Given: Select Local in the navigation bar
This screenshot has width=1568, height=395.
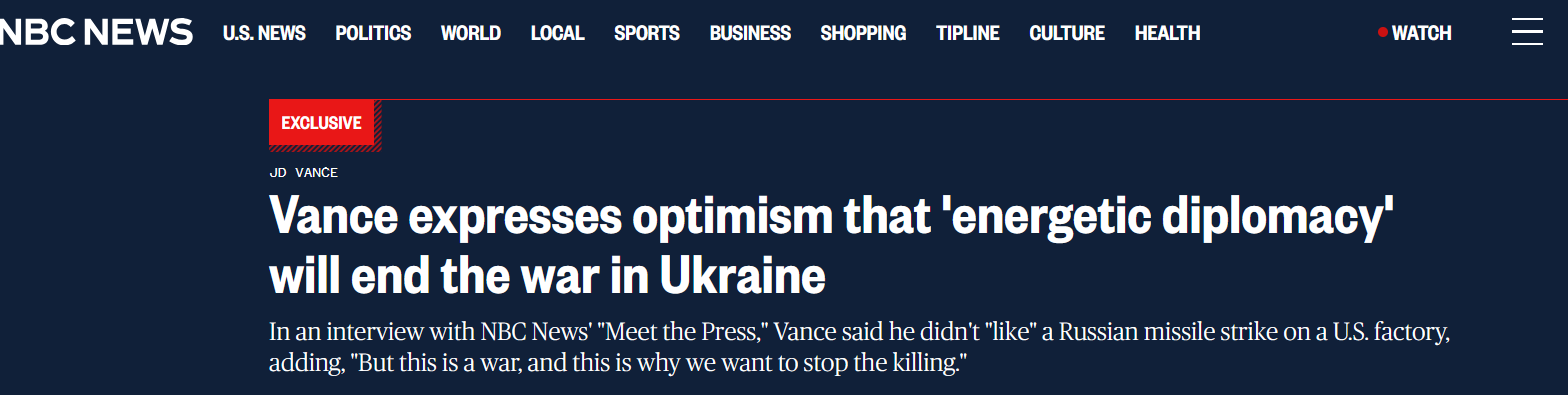Looking at the screenshot, I should point(557,33).
